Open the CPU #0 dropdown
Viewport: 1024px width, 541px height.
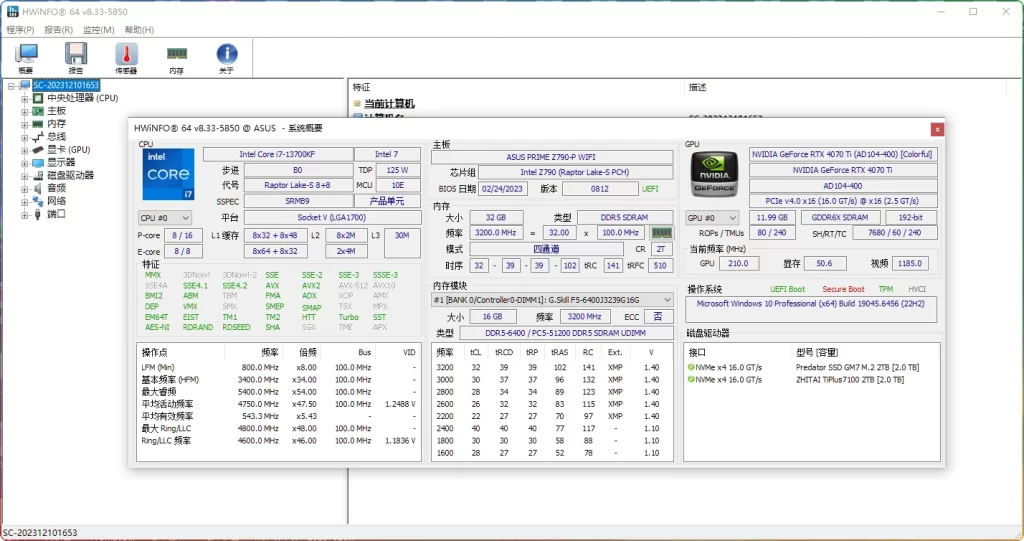[x=164, y=218]
